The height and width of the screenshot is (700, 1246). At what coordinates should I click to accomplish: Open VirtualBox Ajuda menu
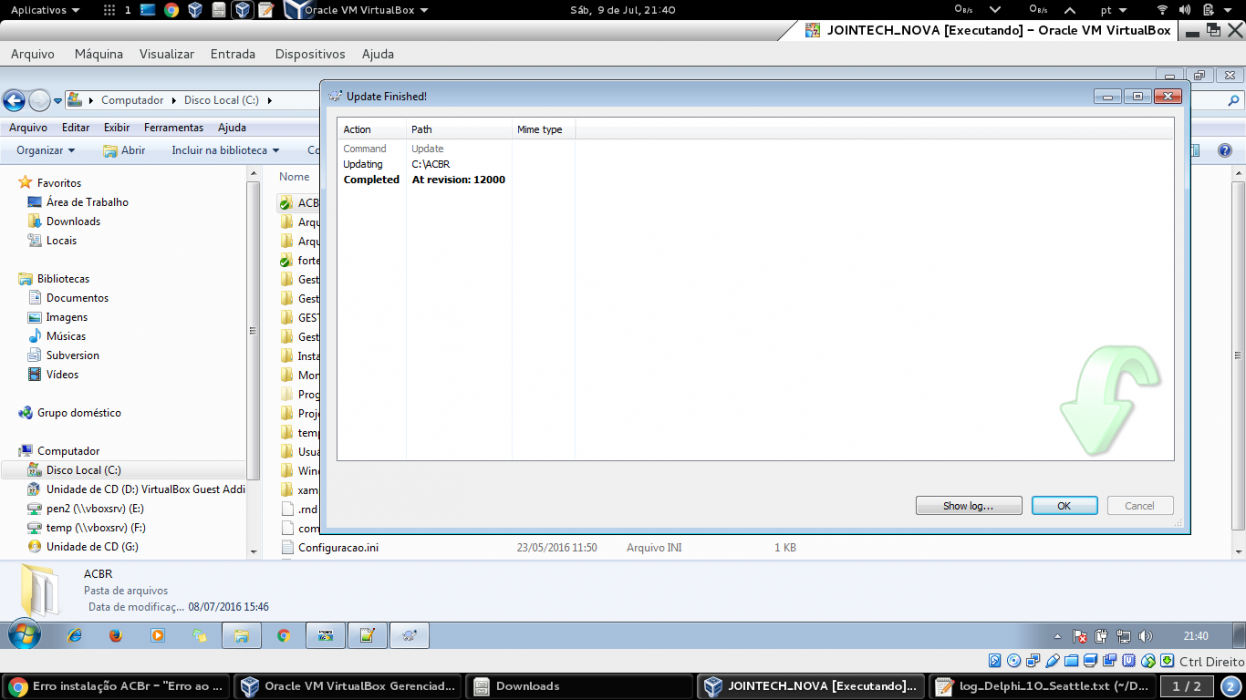(x=378, y=54)
